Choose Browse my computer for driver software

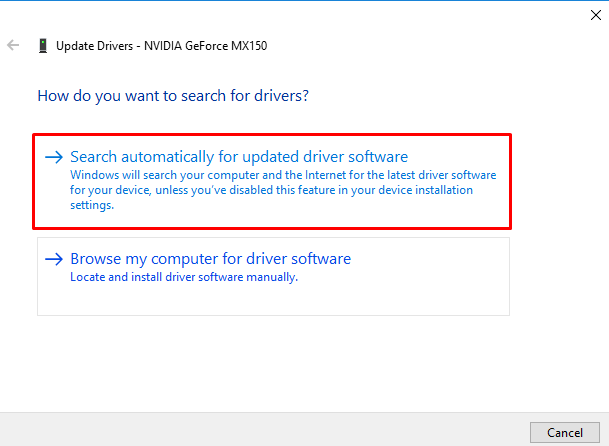click(x=210, y=259)
